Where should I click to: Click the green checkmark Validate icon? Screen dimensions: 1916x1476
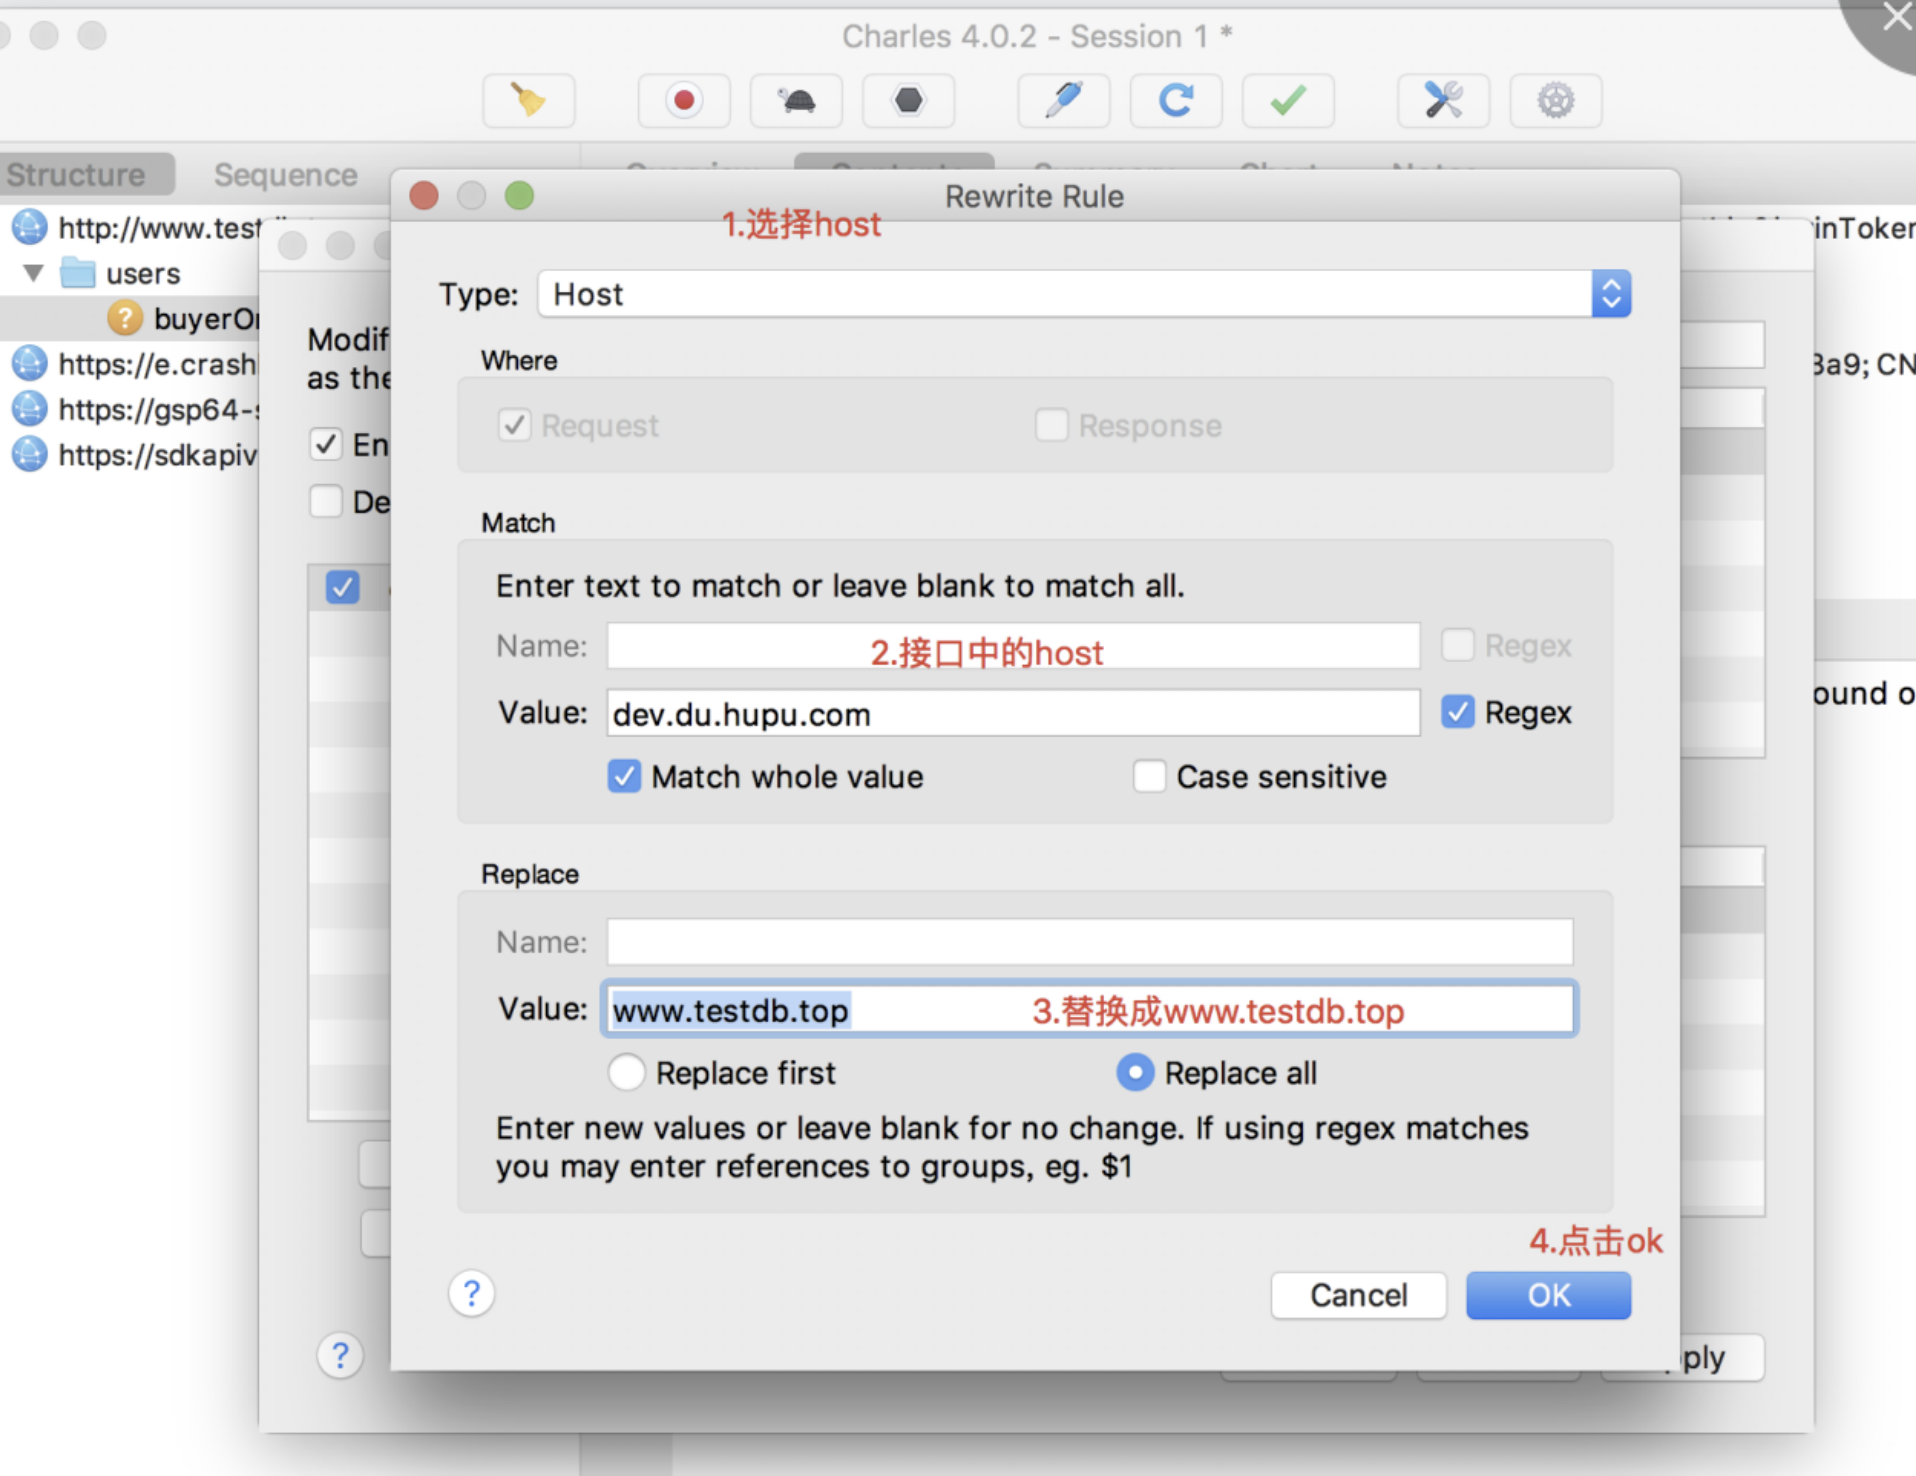[x=1288, y=100]
